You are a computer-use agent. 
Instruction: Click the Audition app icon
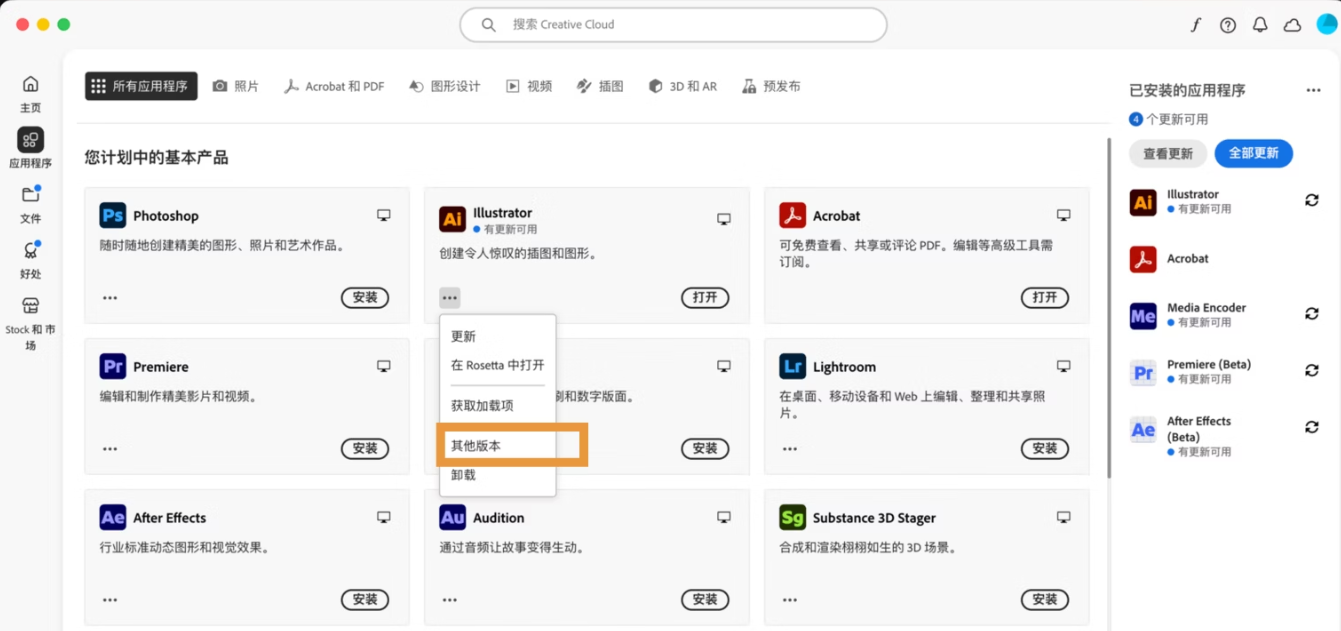tap(452, 517)
